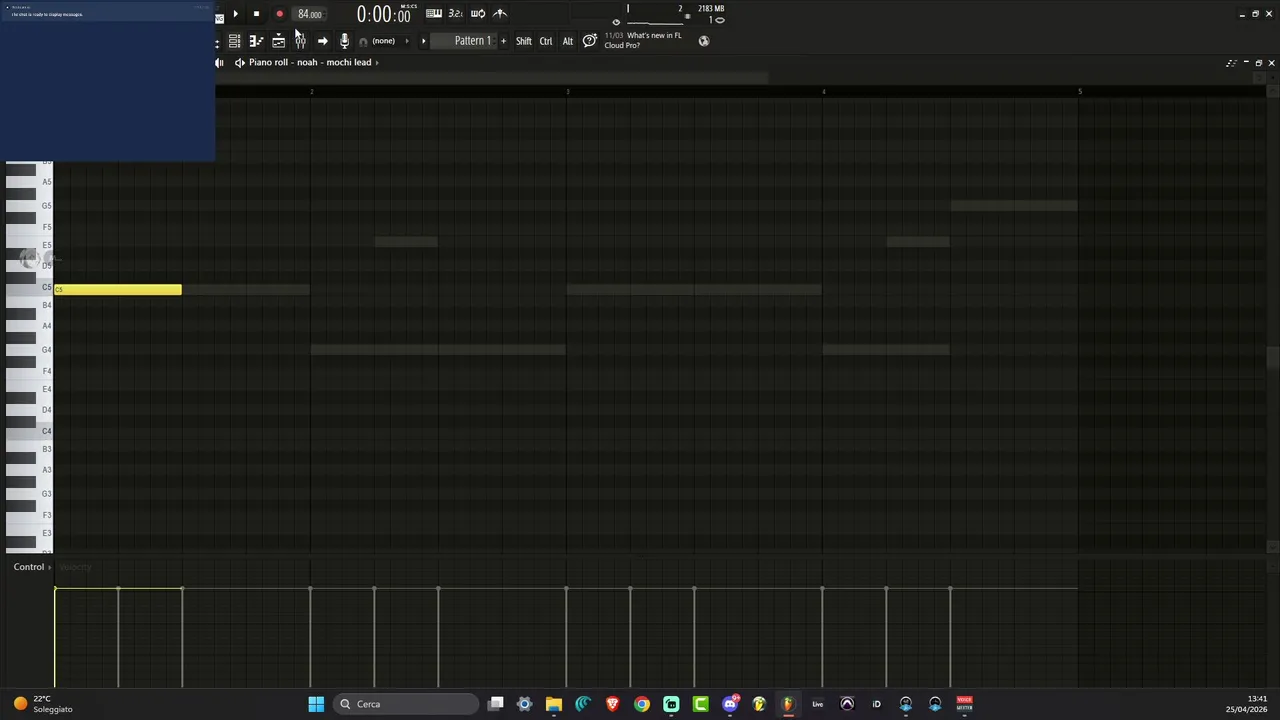Screen dimensions: 1280x720
Task: Toggle the microphone recording icon
Action: (x=344, y=41)
